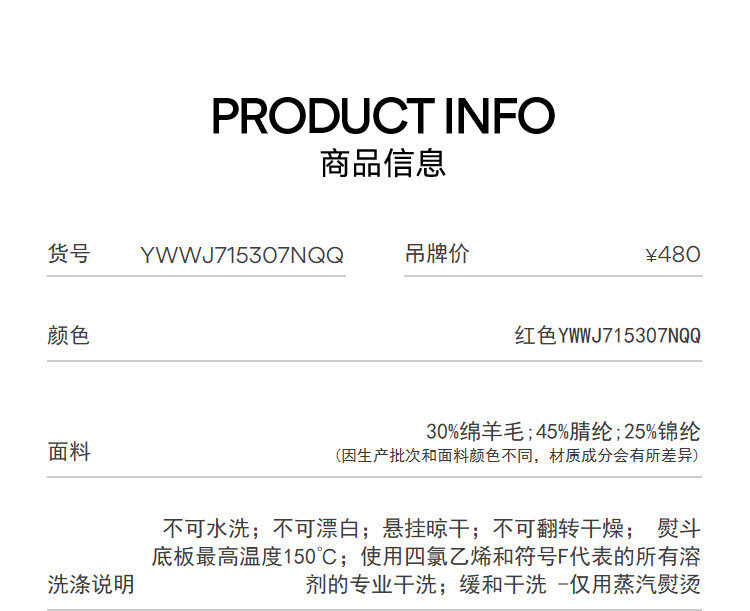The image size is (750, 611).
Task: Click the 洗涤说明 label
Action: pyautogui.click(x=91, y=585)
